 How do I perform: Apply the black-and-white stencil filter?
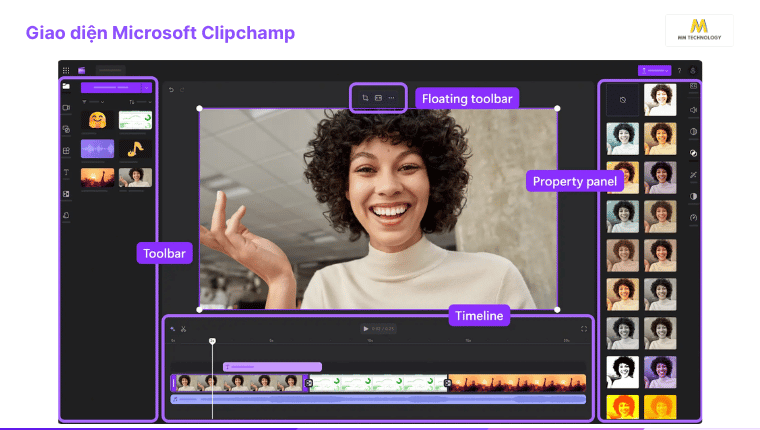623,372
